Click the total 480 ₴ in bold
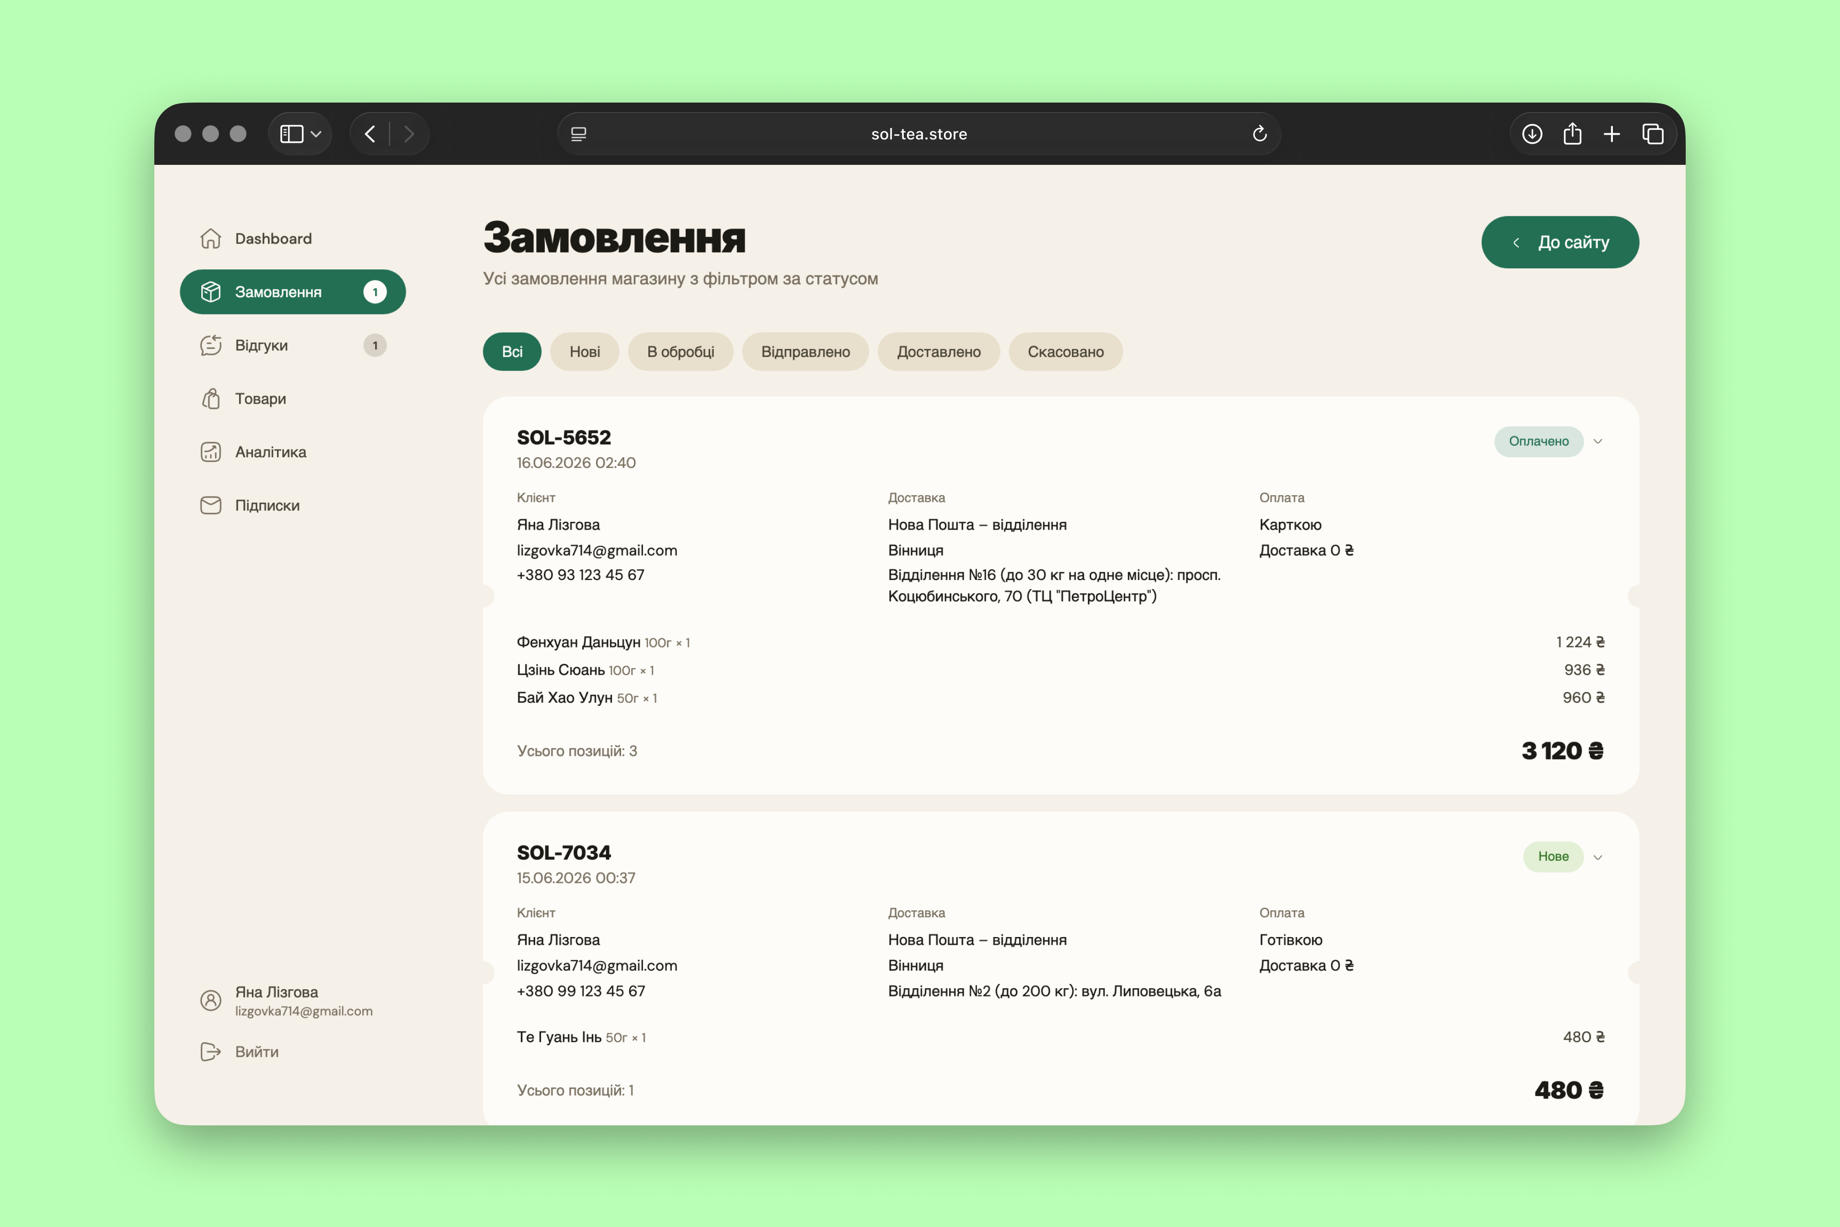The image size is (1840, 1227). pyautogui.click(x=1569, y=1090)
